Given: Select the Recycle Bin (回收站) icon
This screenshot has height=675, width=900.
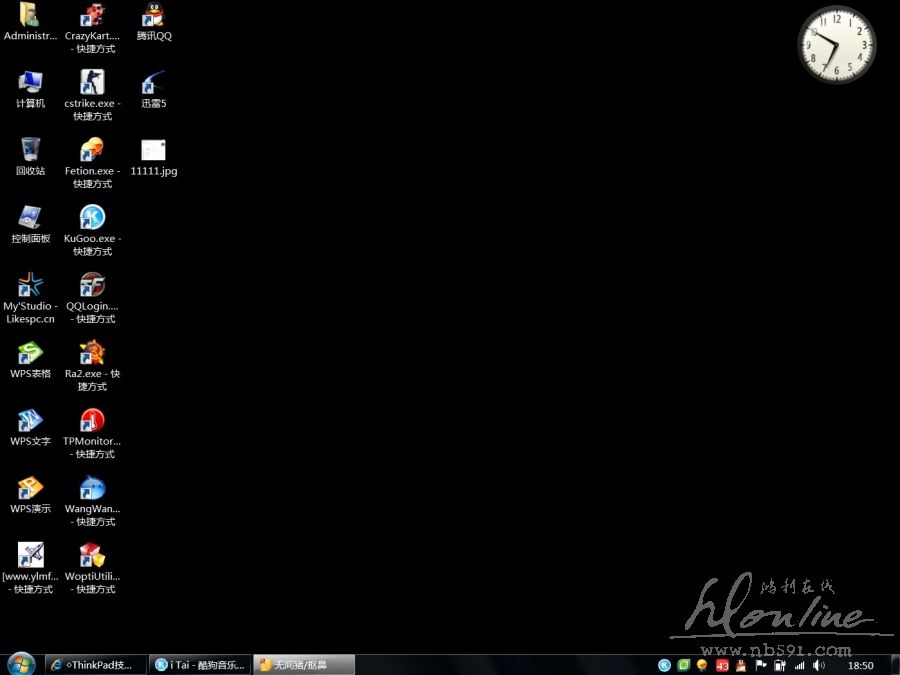Looking at the screenshot, I should coord(30,150).
